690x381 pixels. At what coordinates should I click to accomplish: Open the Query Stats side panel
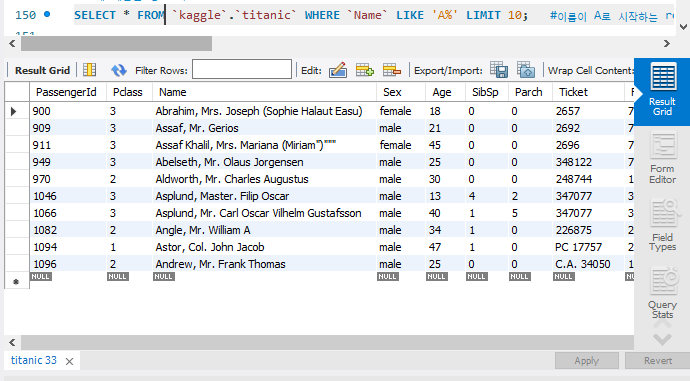[x=662, y=293]
